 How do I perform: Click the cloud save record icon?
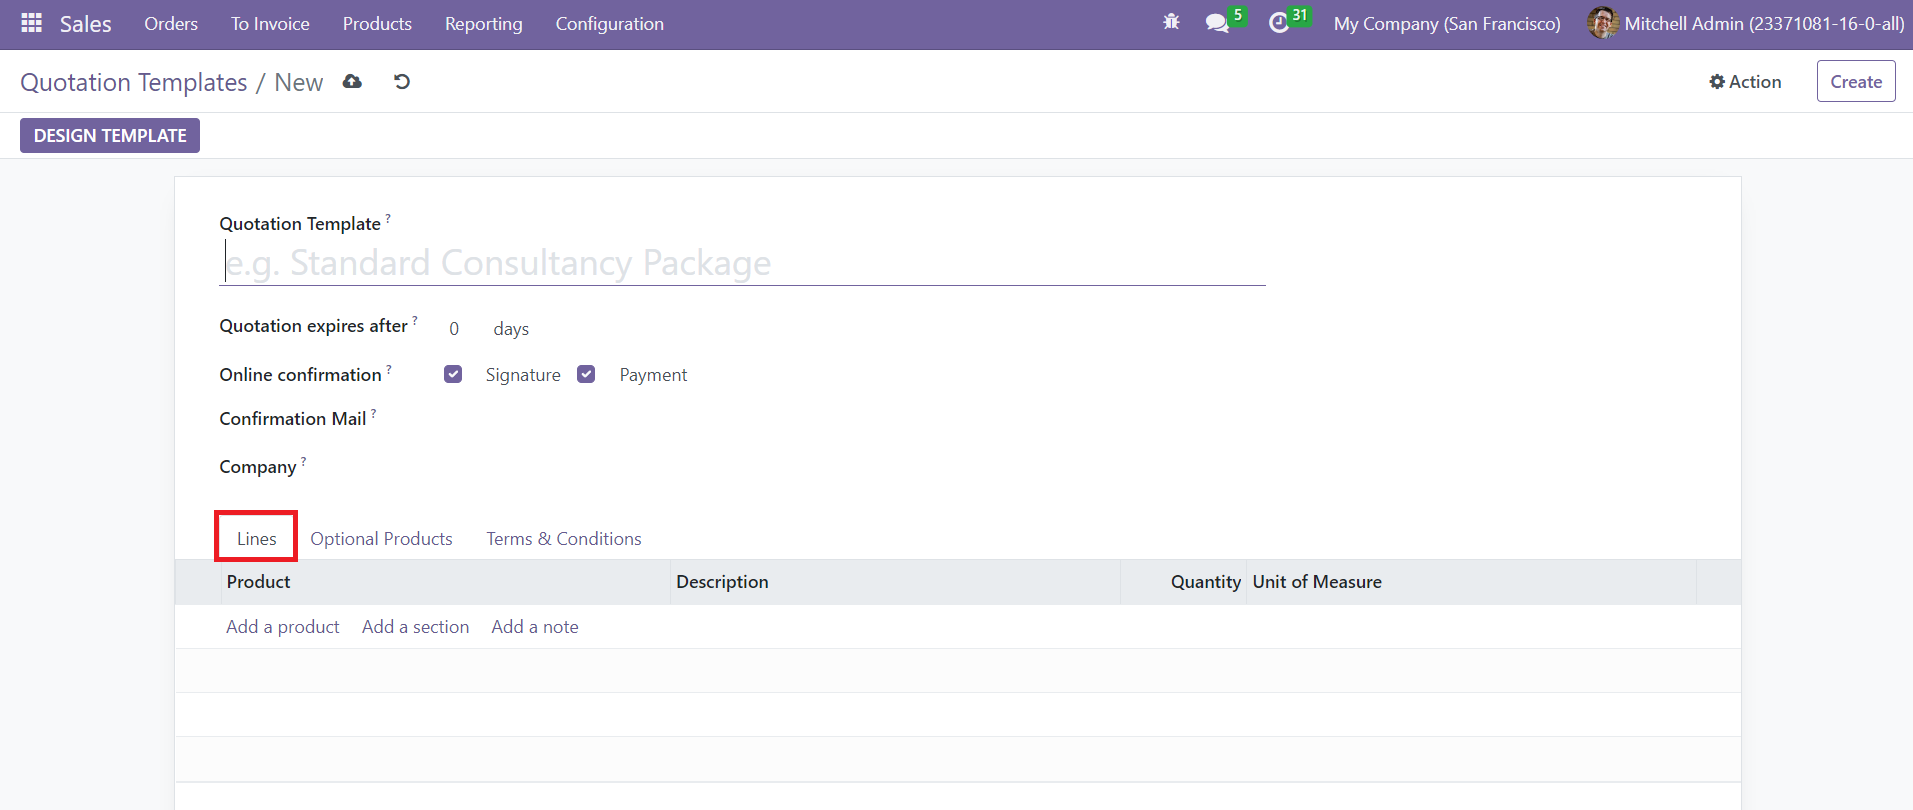[x=352, y=82]
